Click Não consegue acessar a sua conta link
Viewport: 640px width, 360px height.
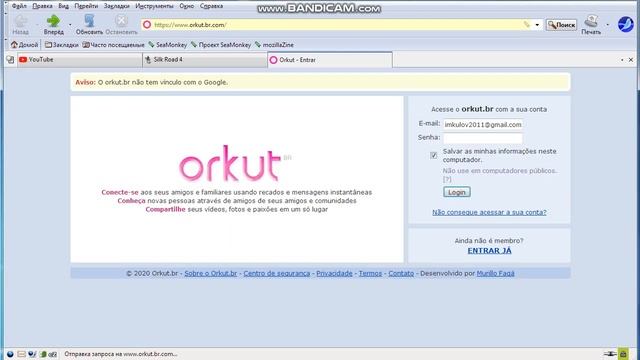[x=489, y=212]
